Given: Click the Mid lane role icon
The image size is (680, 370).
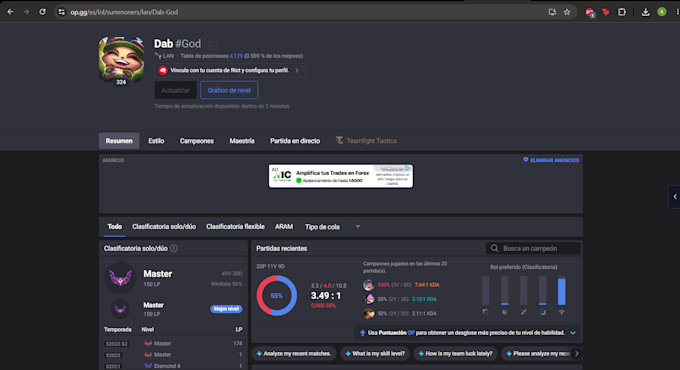Looking at the screenshot, I should [523, 312].
